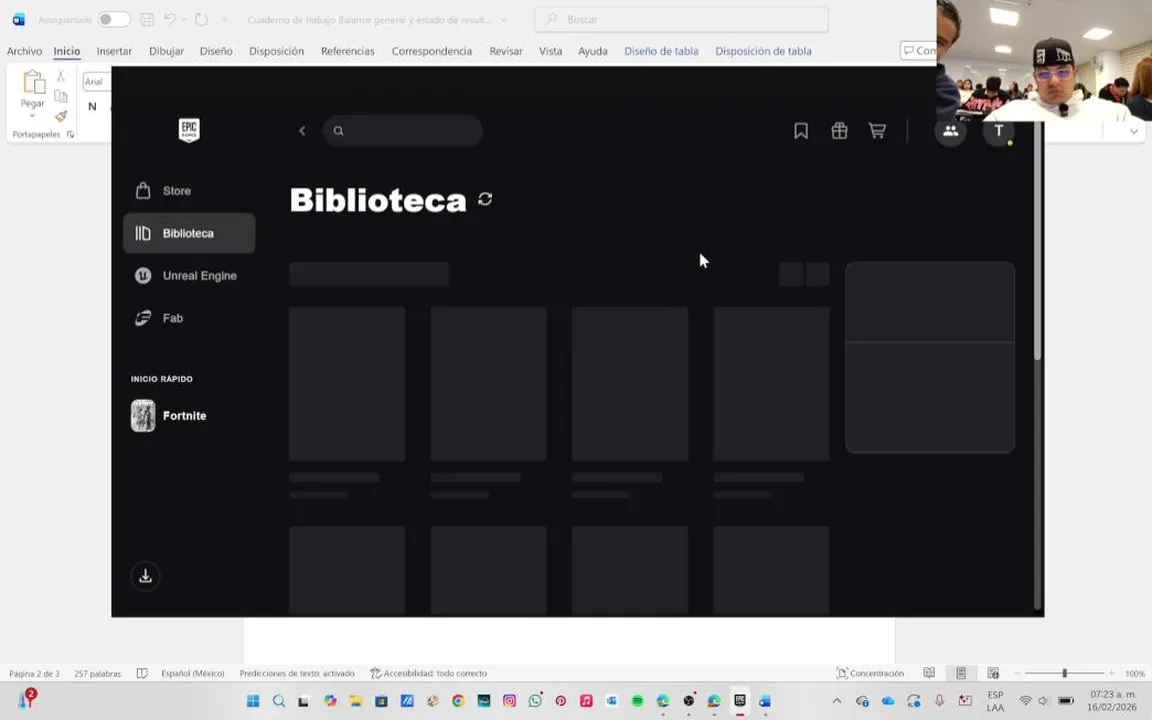This screenshot has height=720, width=1152.
Task: Open the Disposición tab
Action: (x=276, y=51)
